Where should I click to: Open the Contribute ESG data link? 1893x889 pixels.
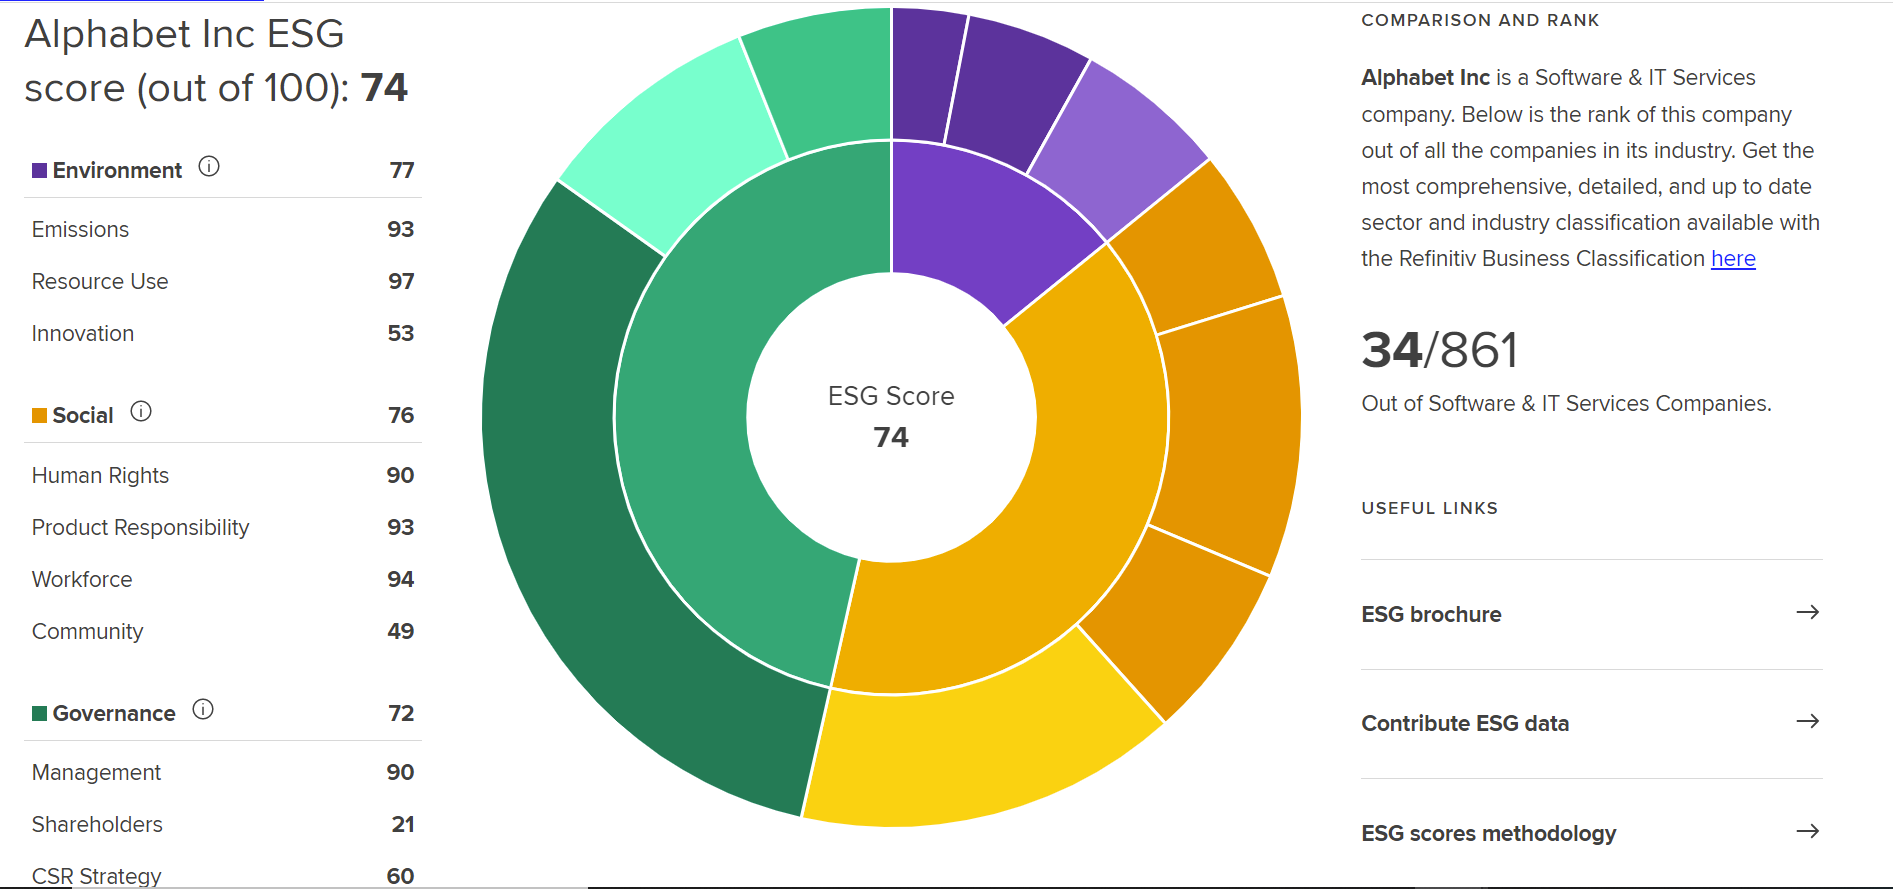coord(1465,724)
